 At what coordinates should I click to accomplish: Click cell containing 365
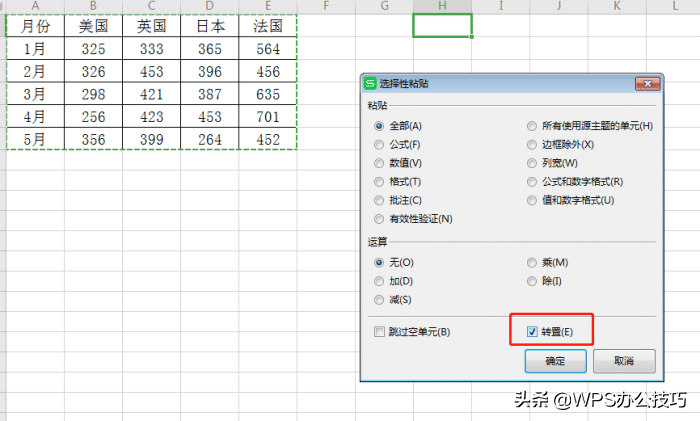(x=210, y=48)
